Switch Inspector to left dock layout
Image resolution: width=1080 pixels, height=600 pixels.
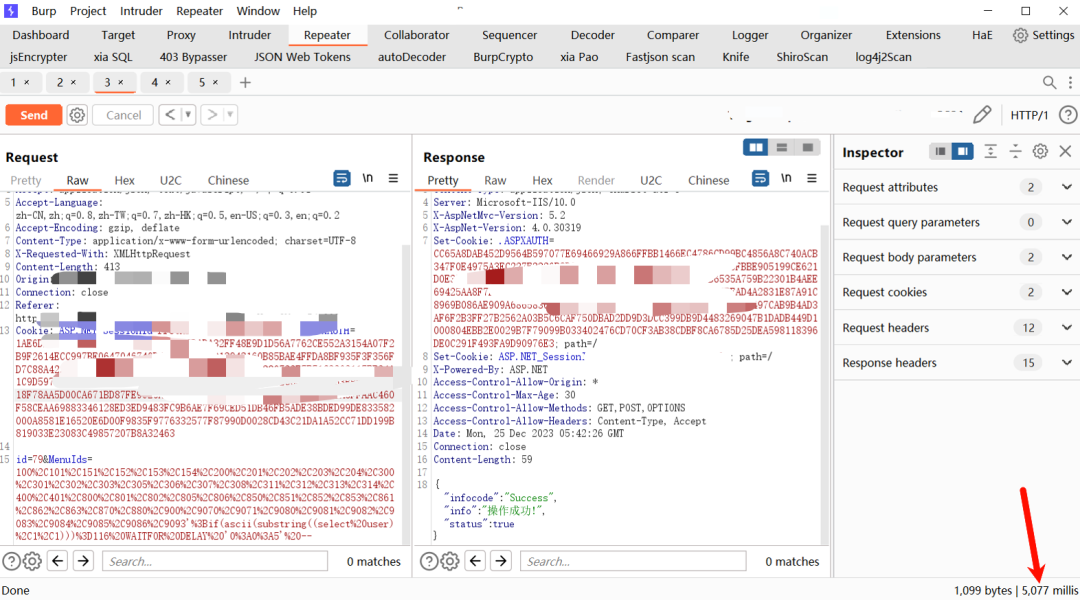pyautogui.click(x=939, y=152)
